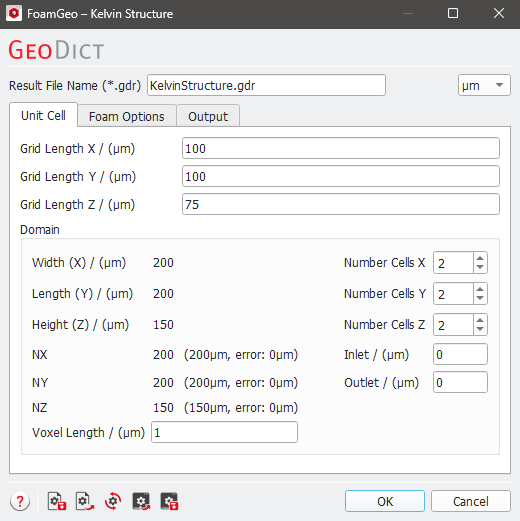The height and width of the screenshot is (521, 520).
Task: Open the help question mark button
Action: (20, 501)
